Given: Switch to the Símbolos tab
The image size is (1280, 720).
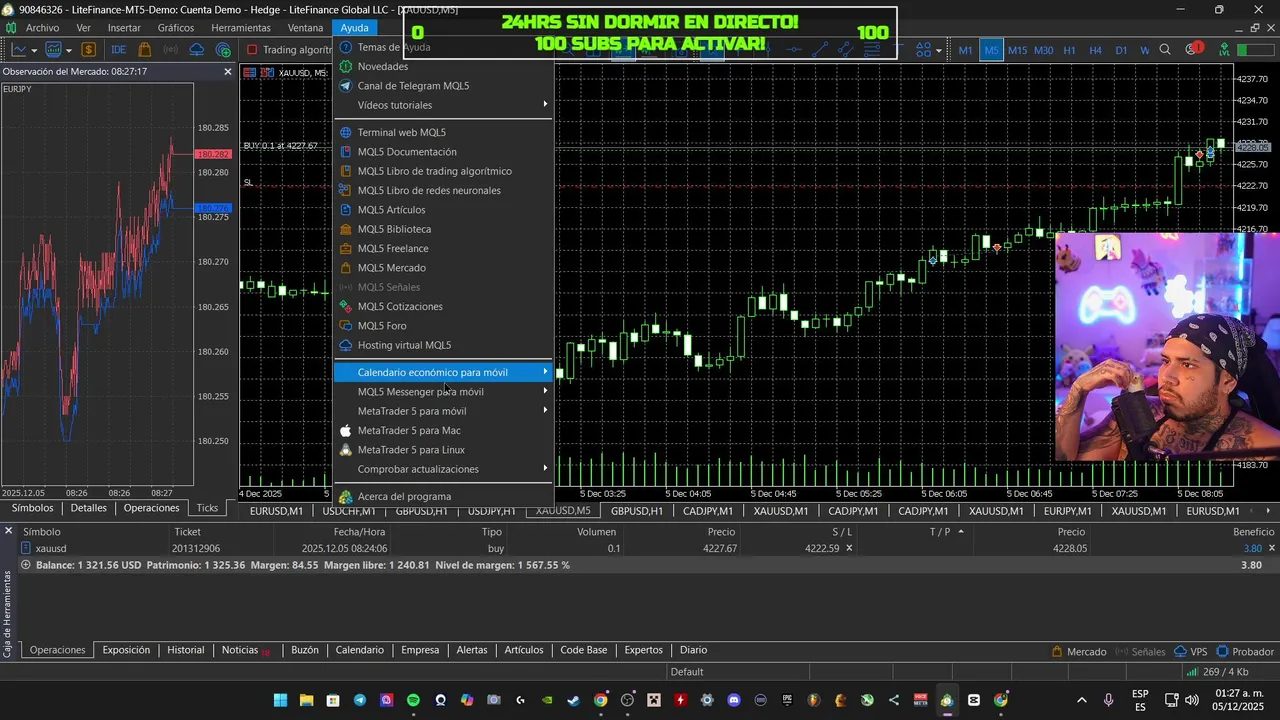Looking at the screenshot, I should tap(33, 508).
